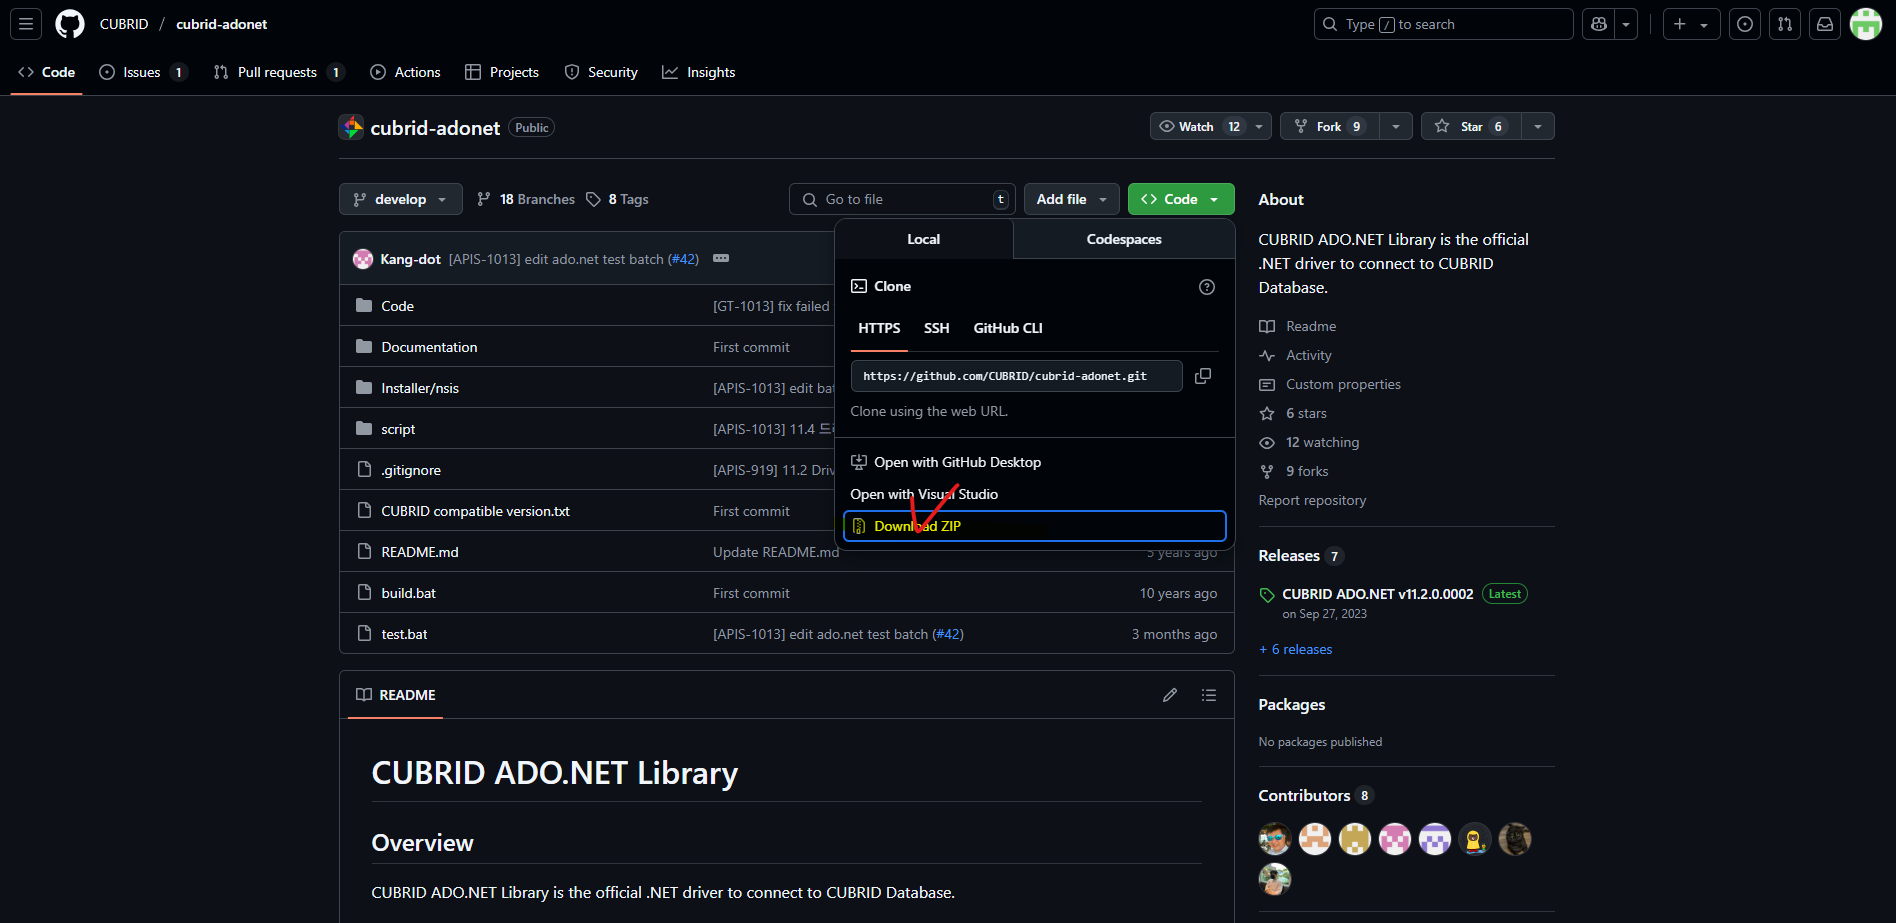Focus the Type / to search box
The height and width of the screenshot is (923, 1896).
(x=1443, y=24)
